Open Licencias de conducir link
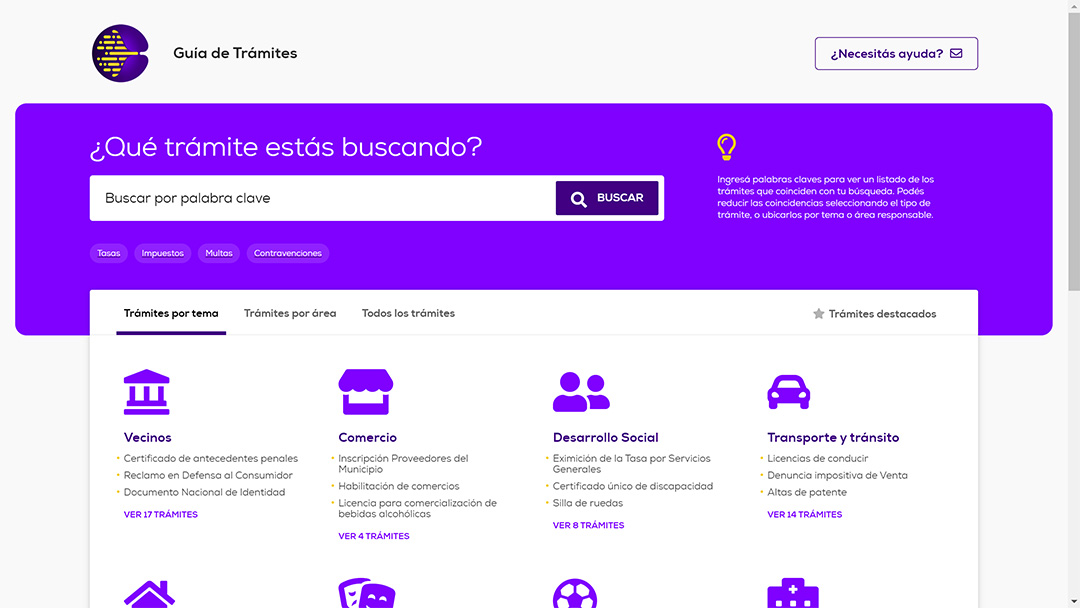This screenshot has width=1080, height=608. click(x=817, y=459)
